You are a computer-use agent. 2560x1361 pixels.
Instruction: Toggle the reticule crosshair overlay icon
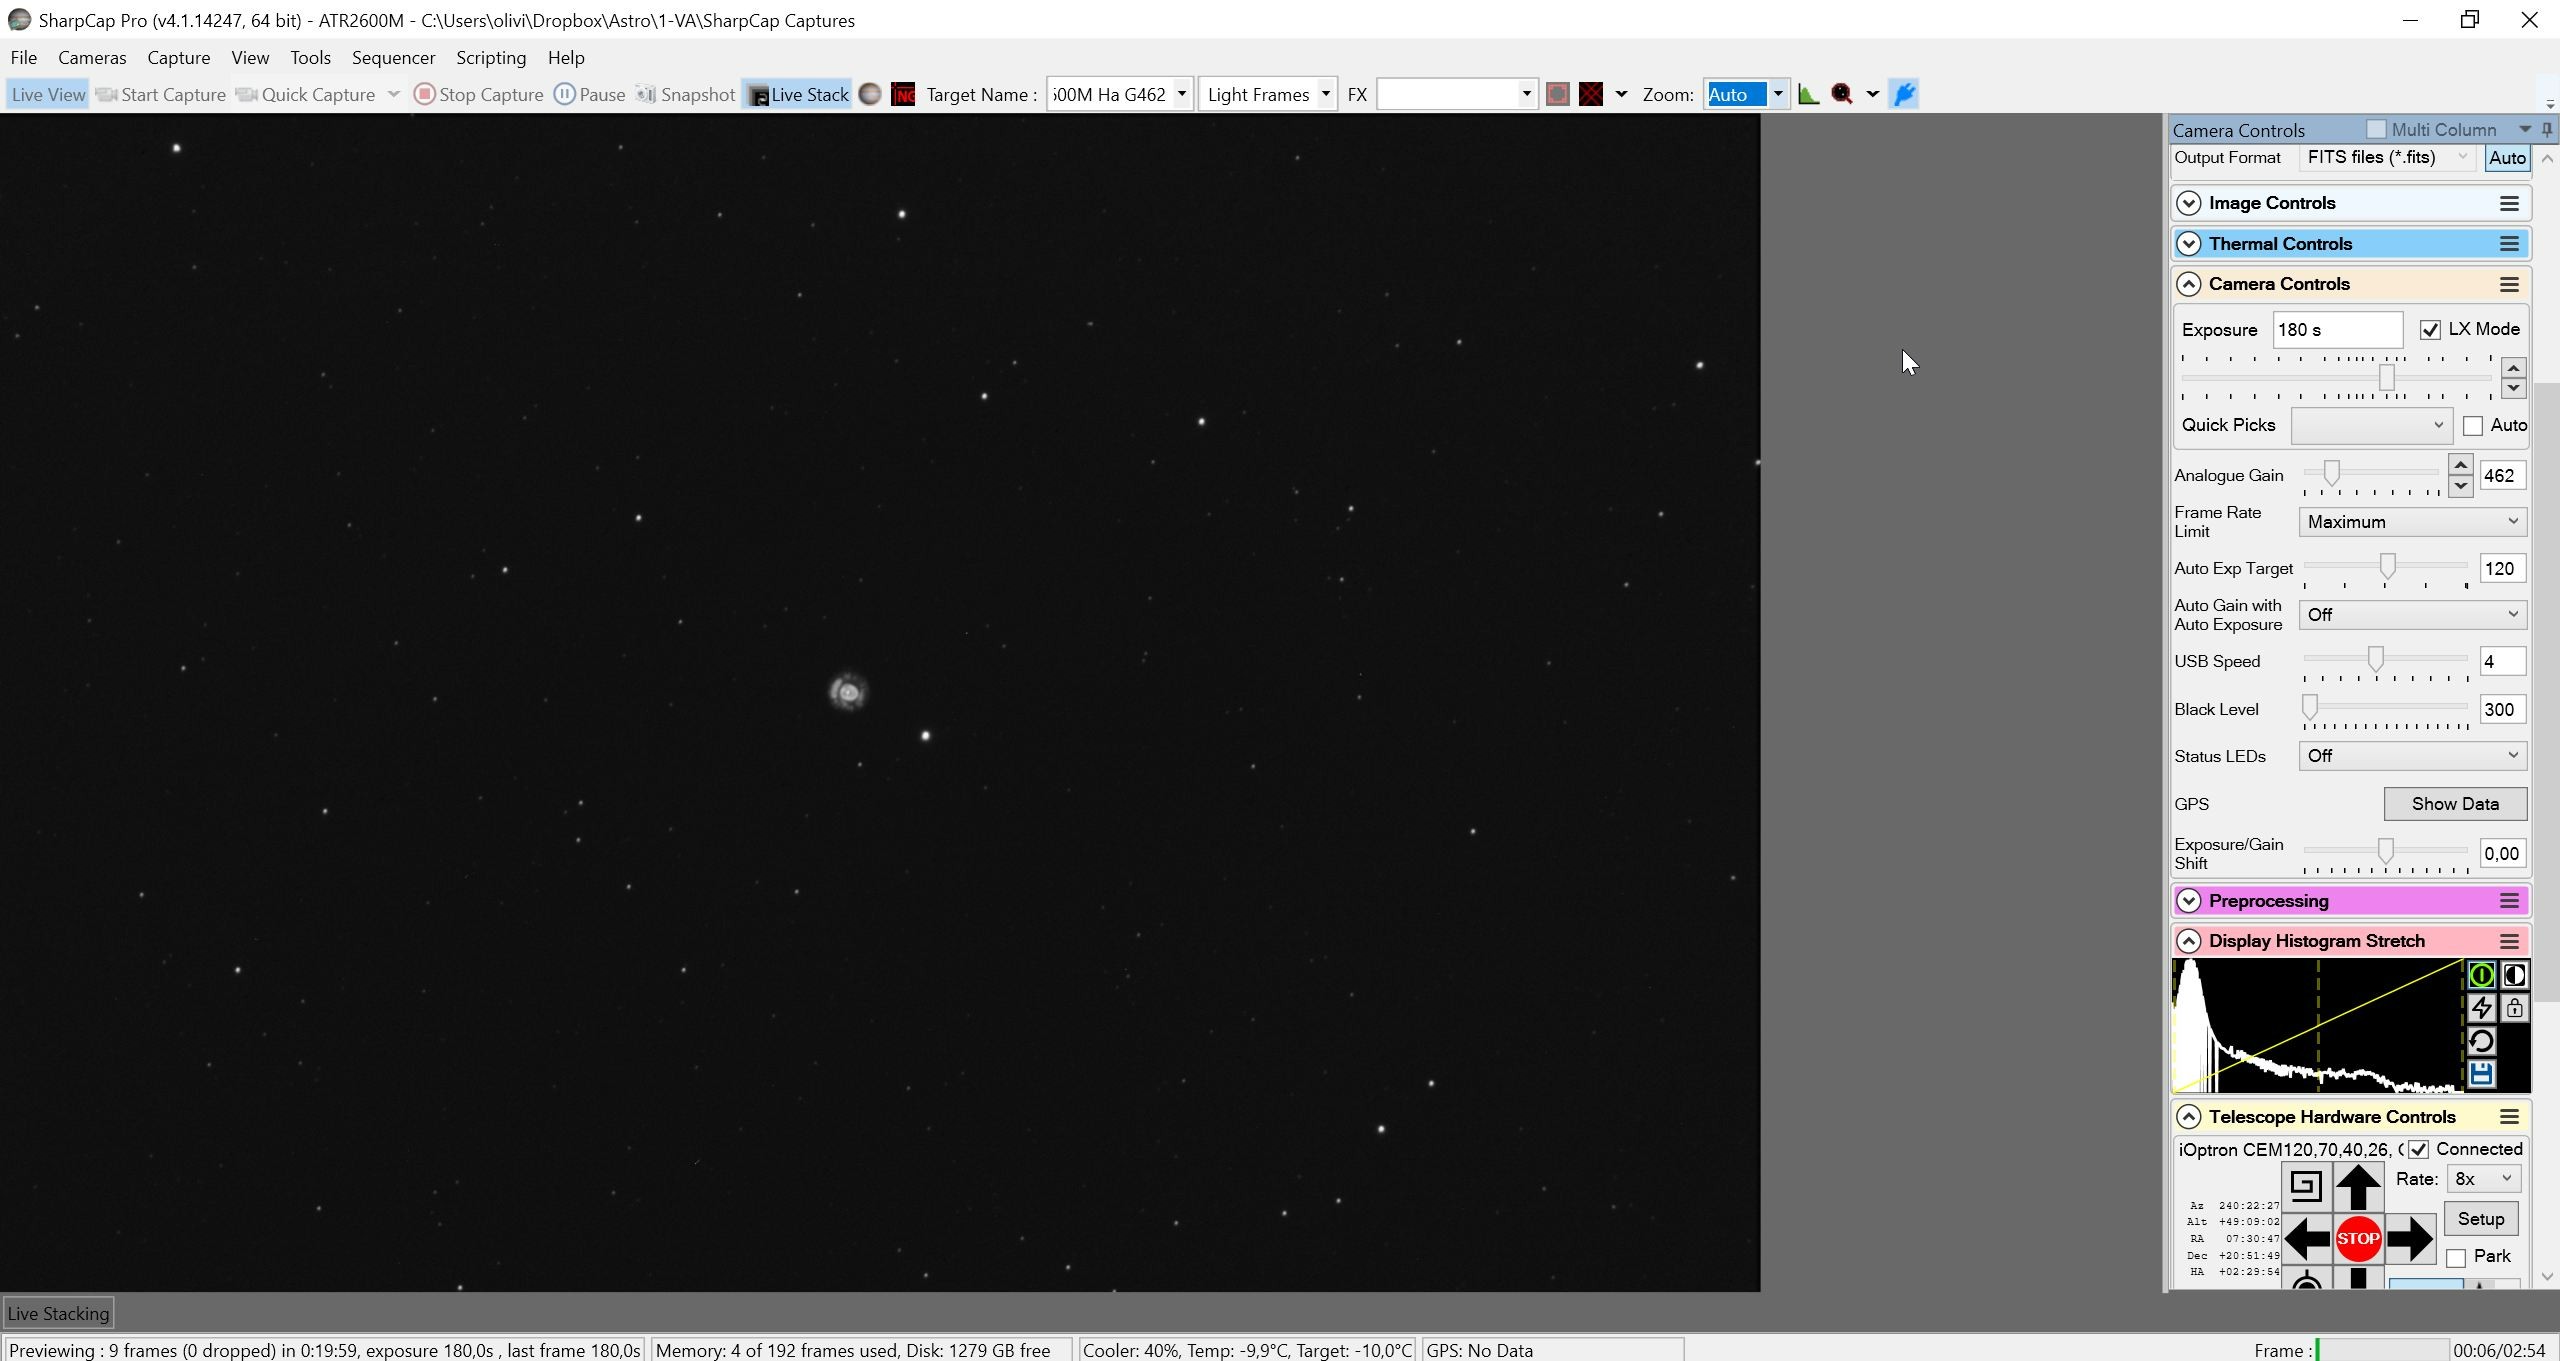pos(1591,94)
